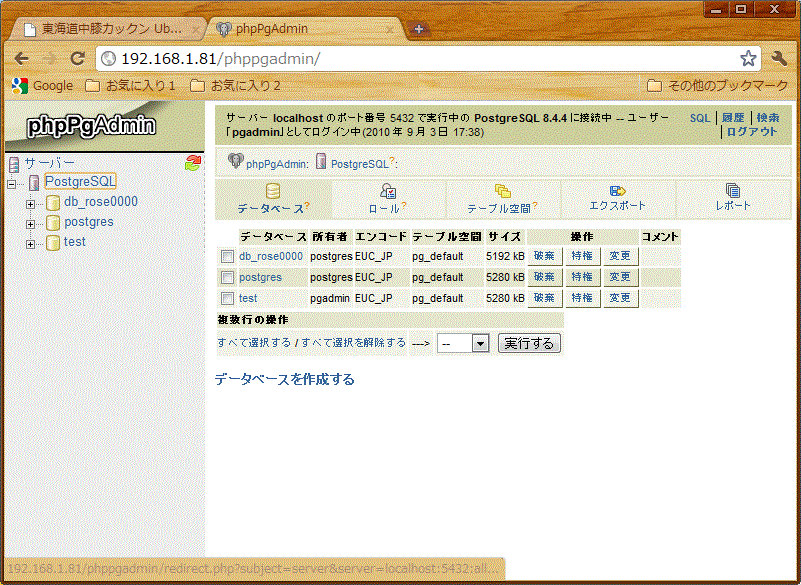Click the site info globe in address bar

click(x=108, y=59)
